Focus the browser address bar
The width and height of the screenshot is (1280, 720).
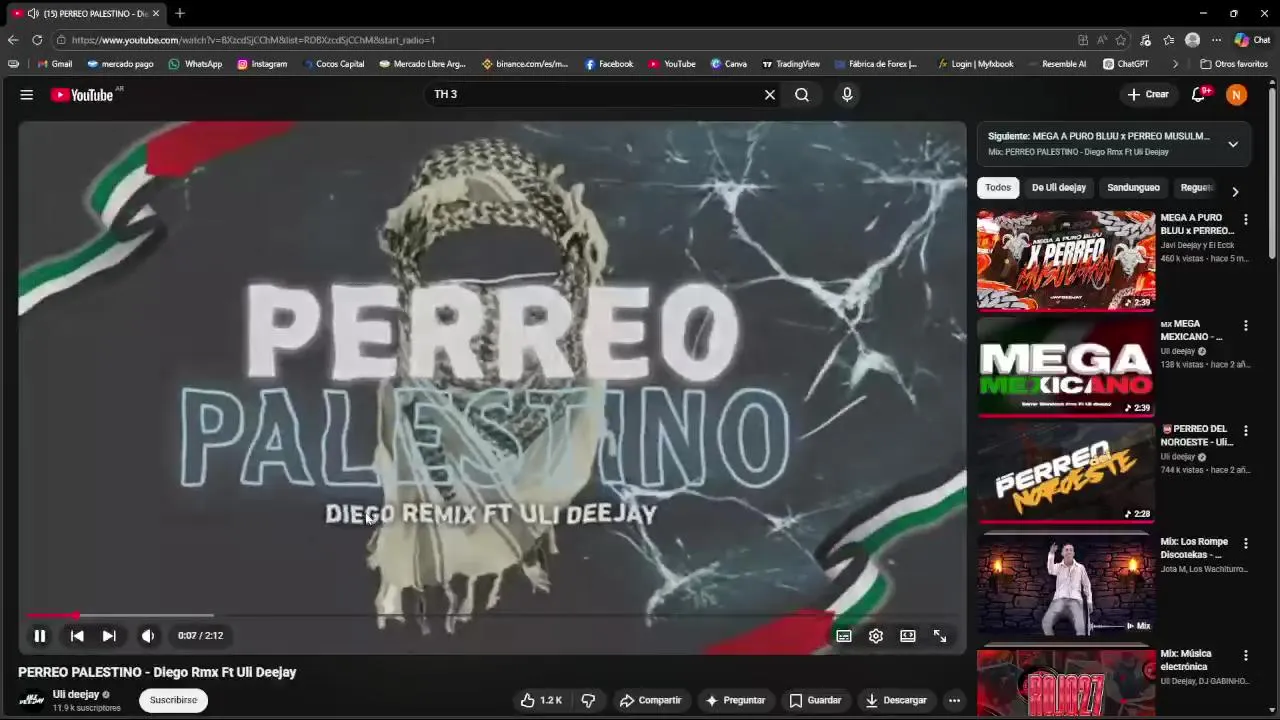click(x=560, y=40)
